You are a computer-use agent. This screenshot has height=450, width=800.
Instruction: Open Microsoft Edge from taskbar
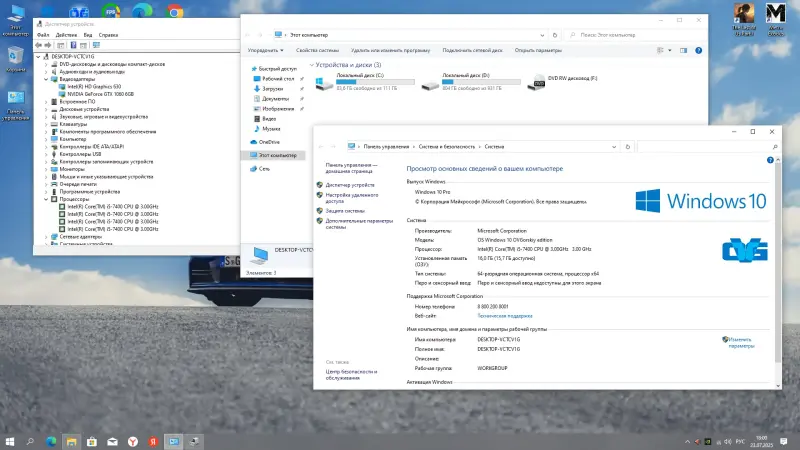pyautogui.click(x=51, y=442)
